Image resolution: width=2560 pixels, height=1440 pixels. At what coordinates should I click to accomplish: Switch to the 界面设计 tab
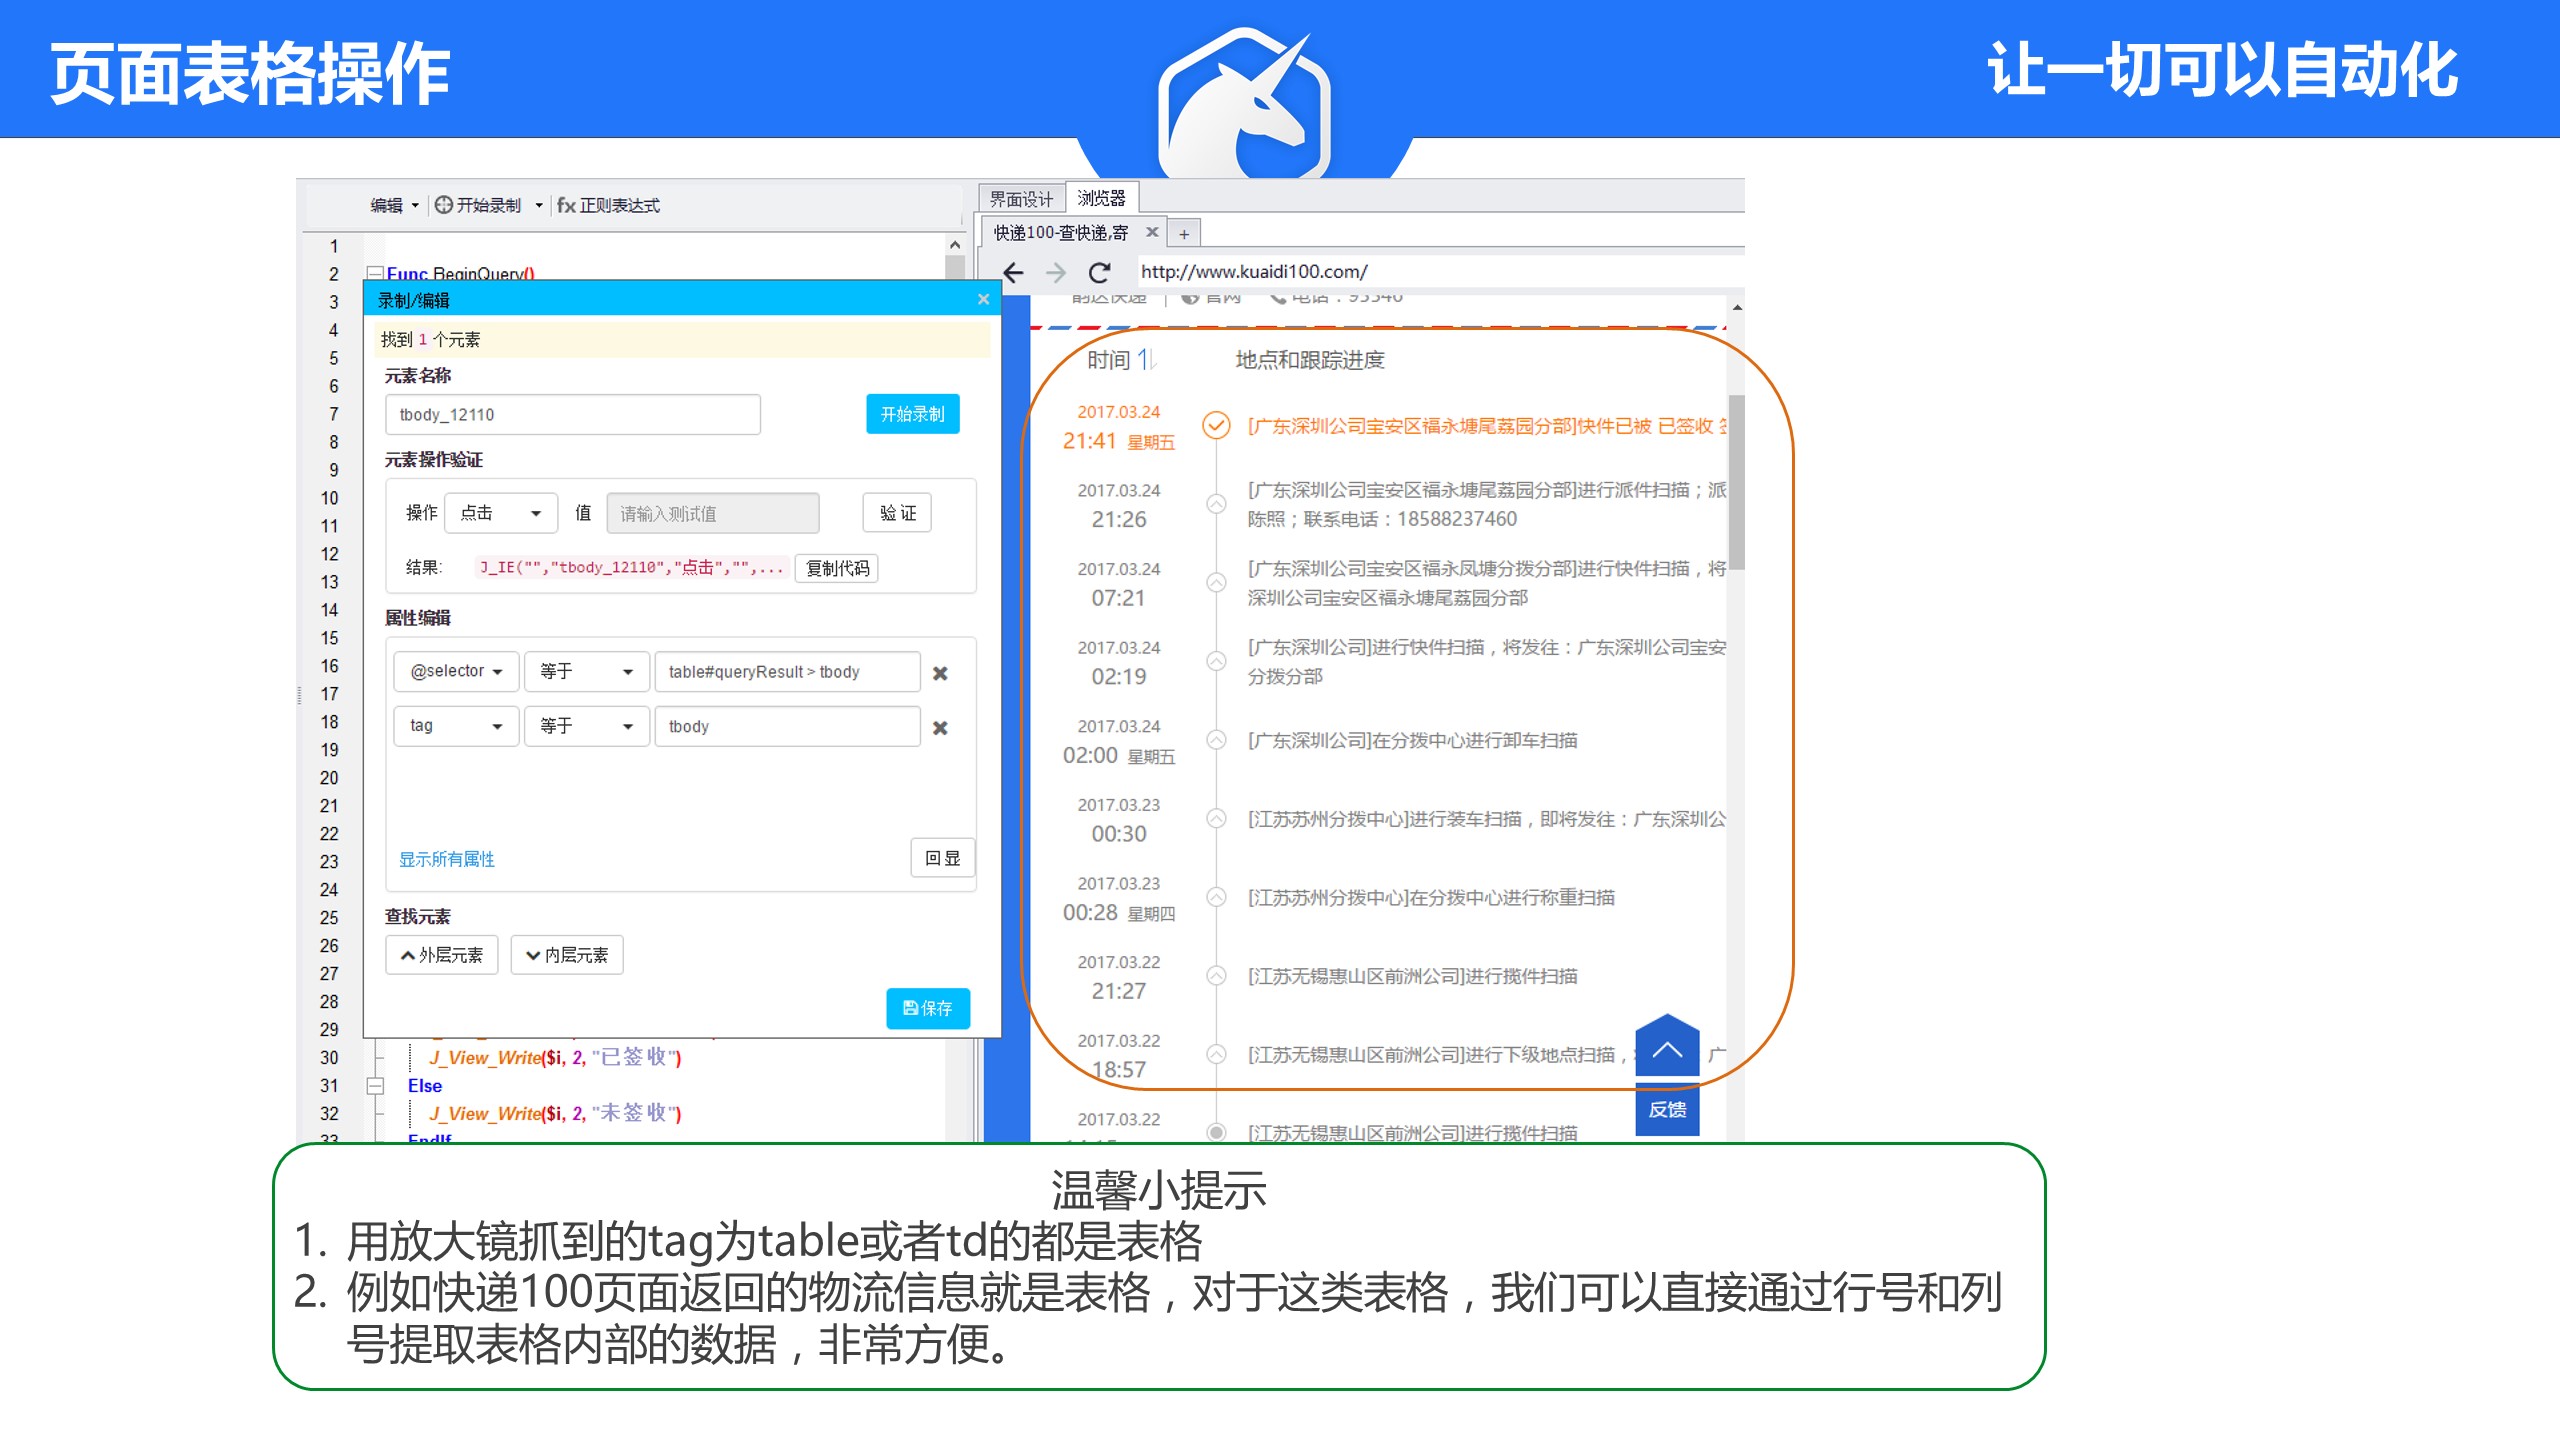click(1021, 199)
